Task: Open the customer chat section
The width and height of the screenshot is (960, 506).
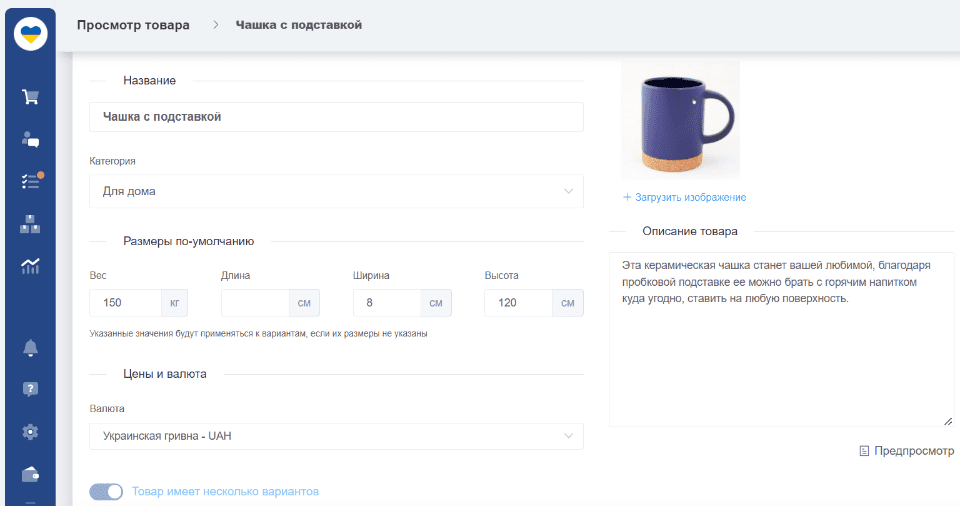Action: tap(30, 139)
